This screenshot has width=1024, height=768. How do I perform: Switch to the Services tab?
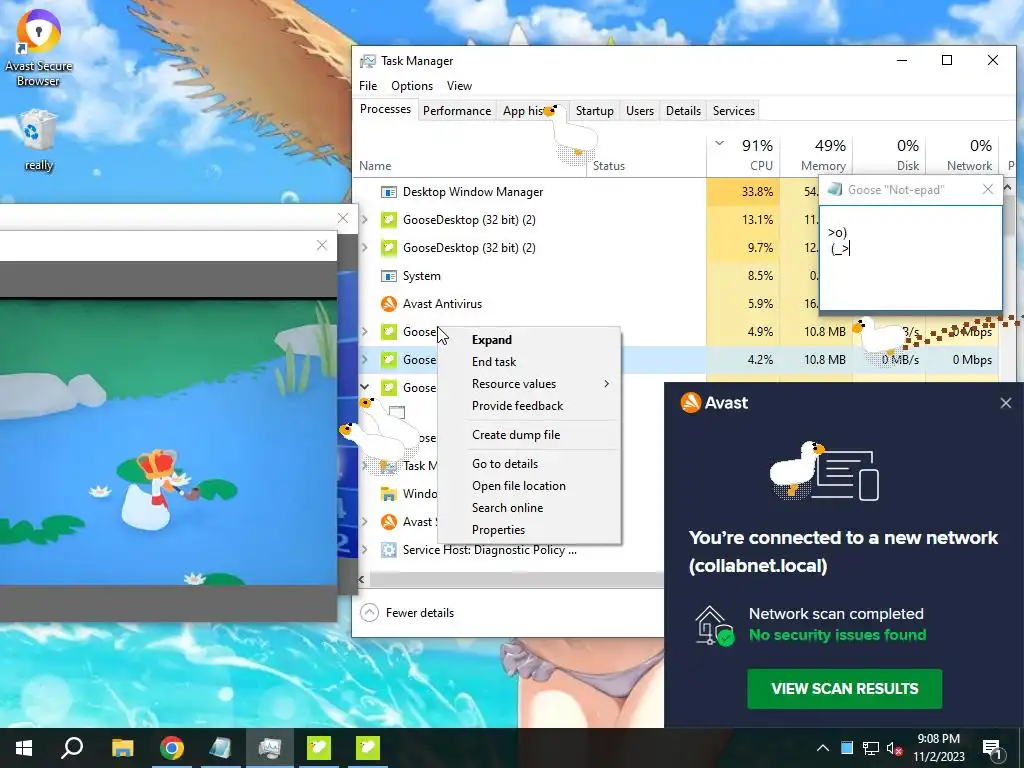pos(733,111)
